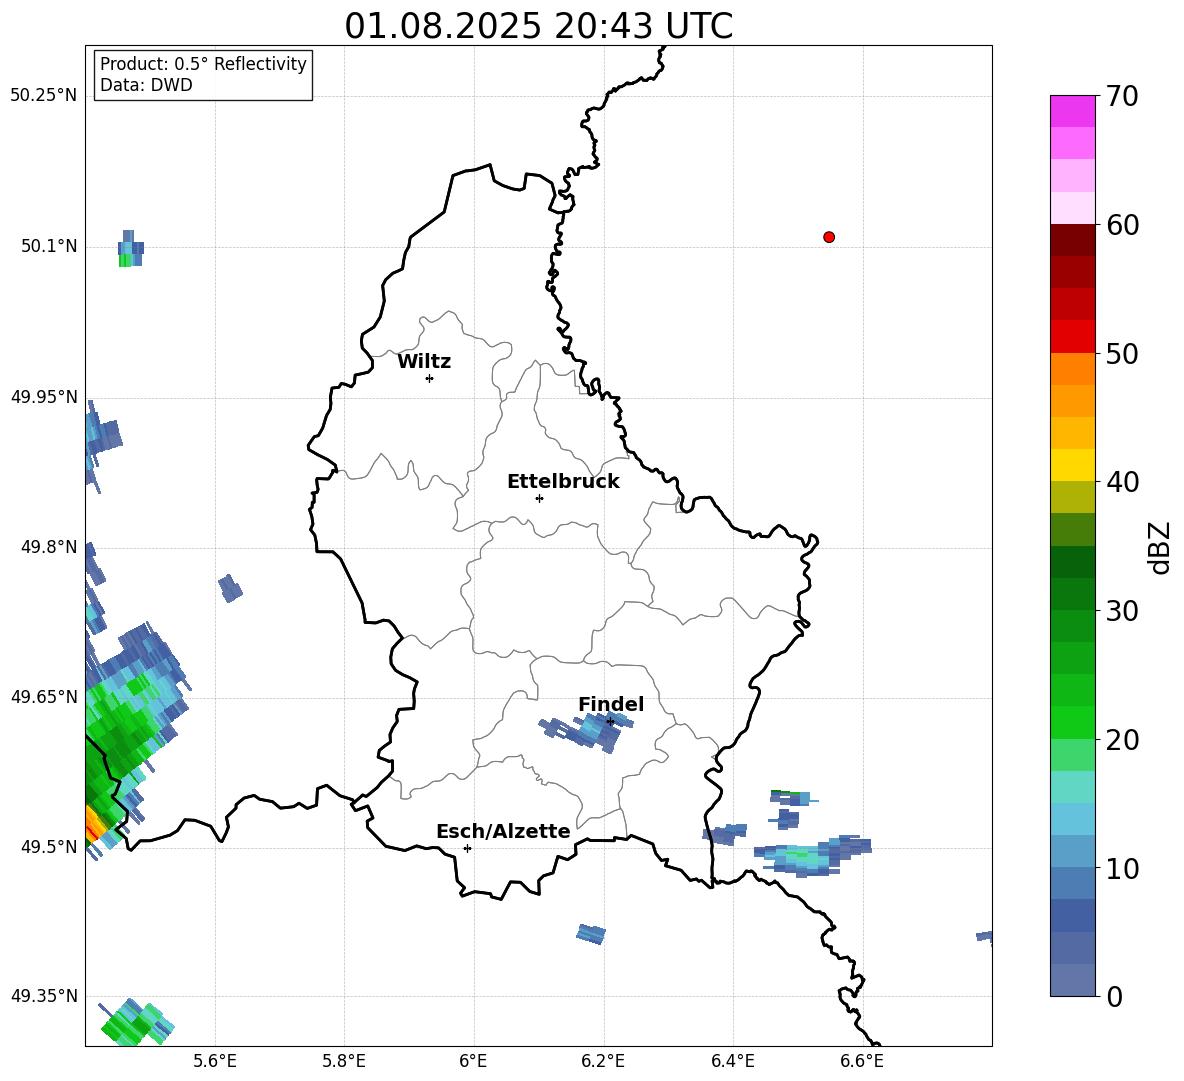Select the Ettelbruck city label
The width and height of the screenshot is (1184, 1081).
click(x=563, y=482)
